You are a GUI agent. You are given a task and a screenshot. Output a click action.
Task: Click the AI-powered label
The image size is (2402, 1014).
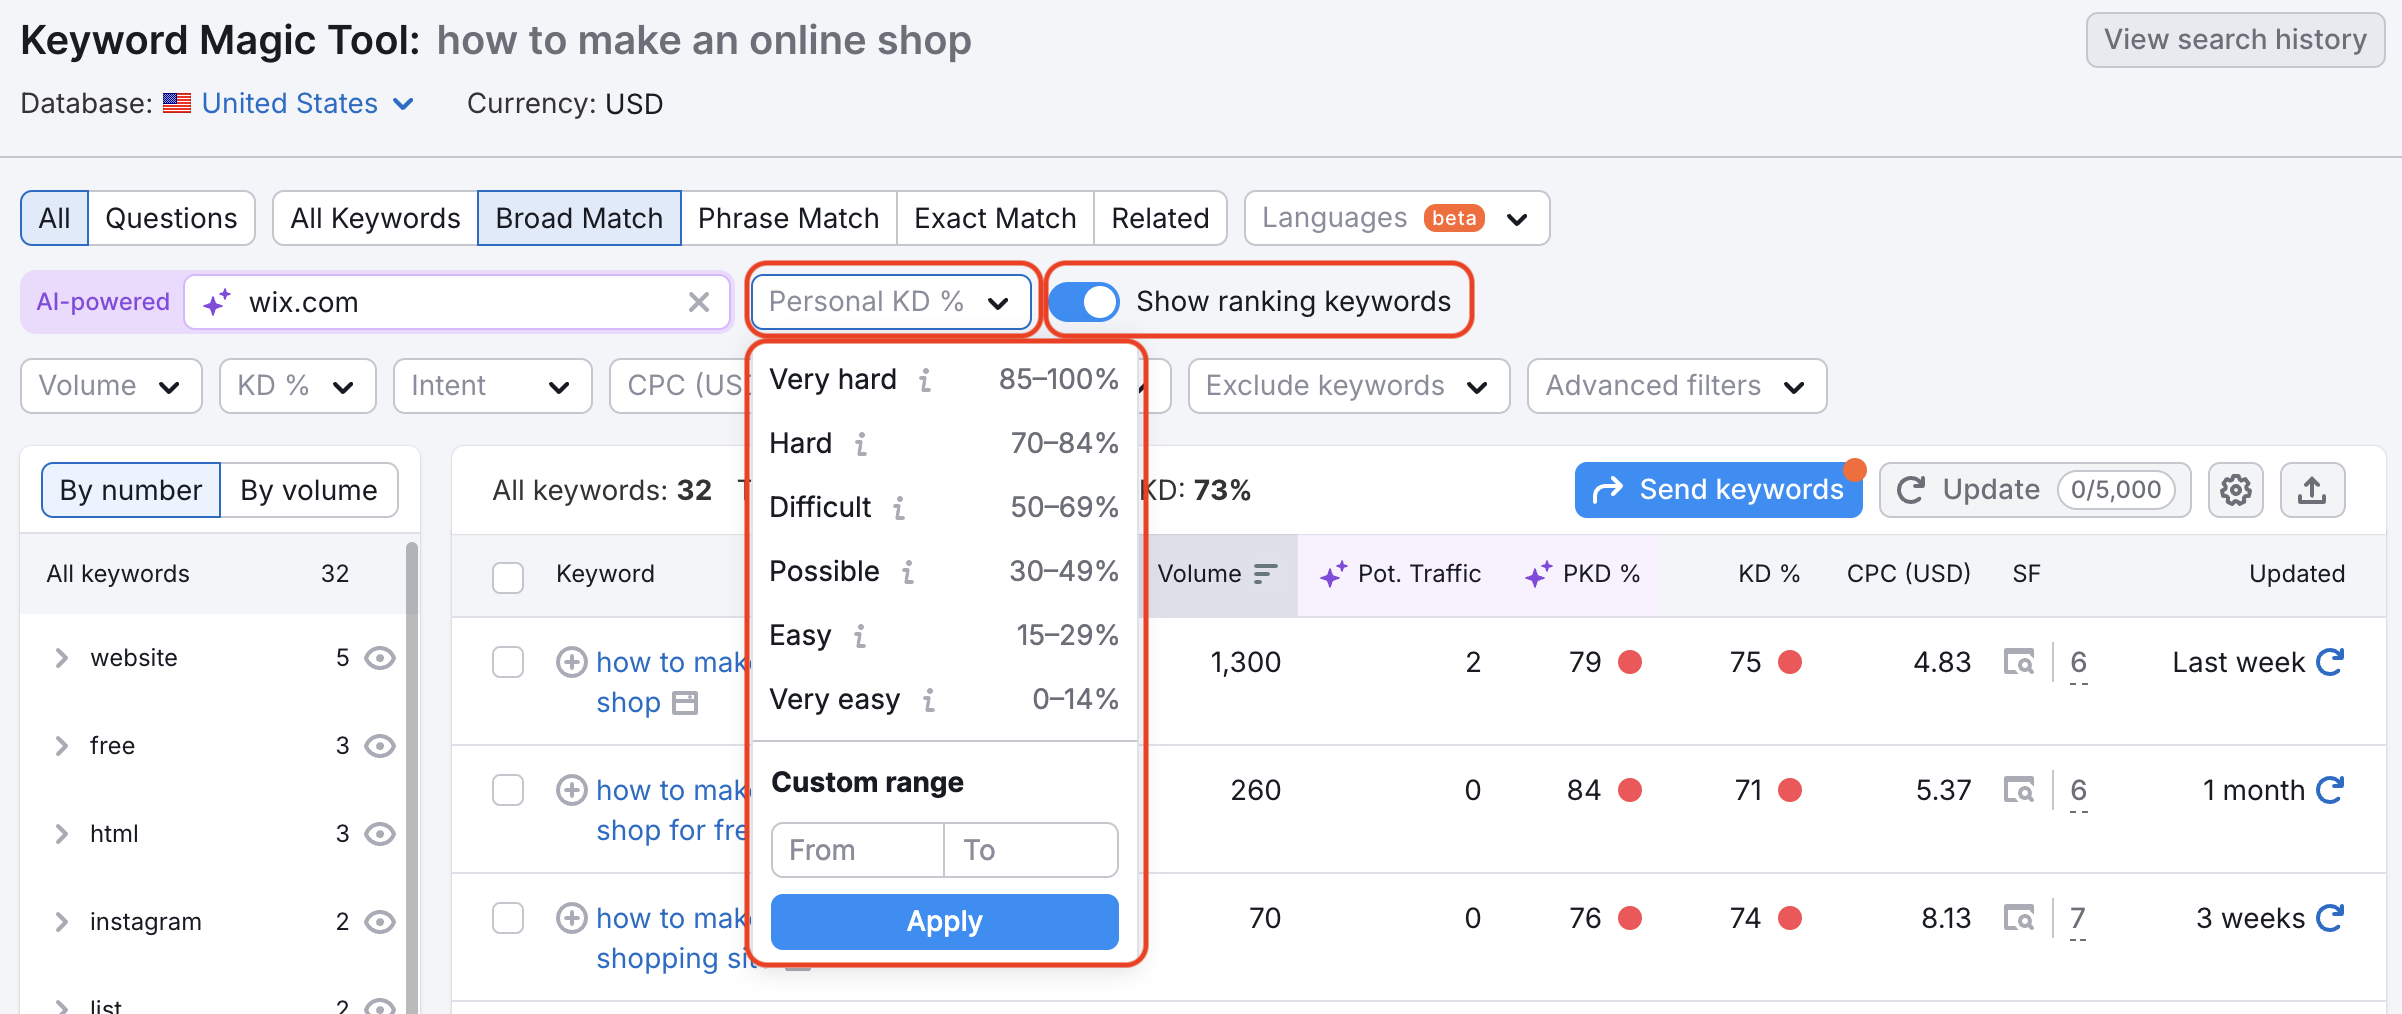point(103,302)
